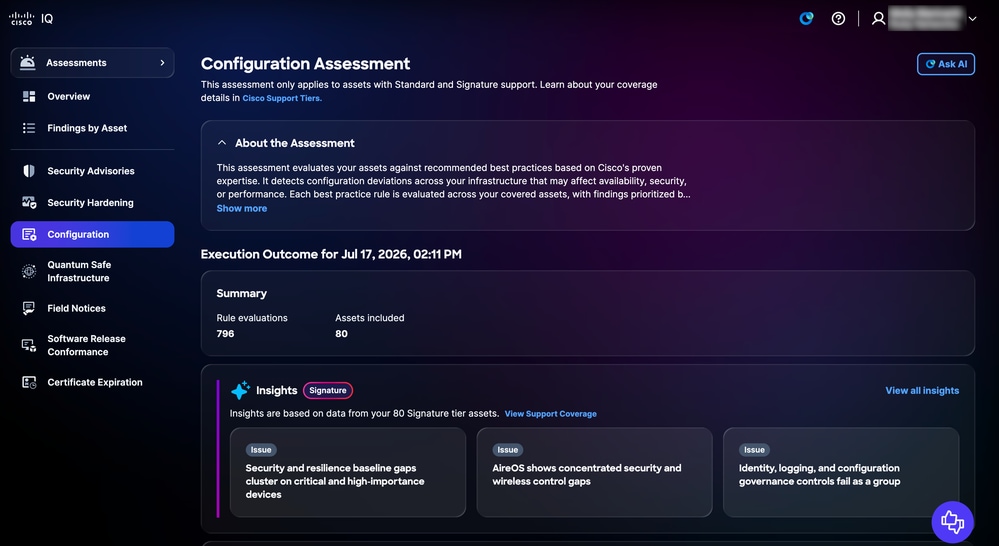Expand the user account dropdown arrow

coord(972,18)
